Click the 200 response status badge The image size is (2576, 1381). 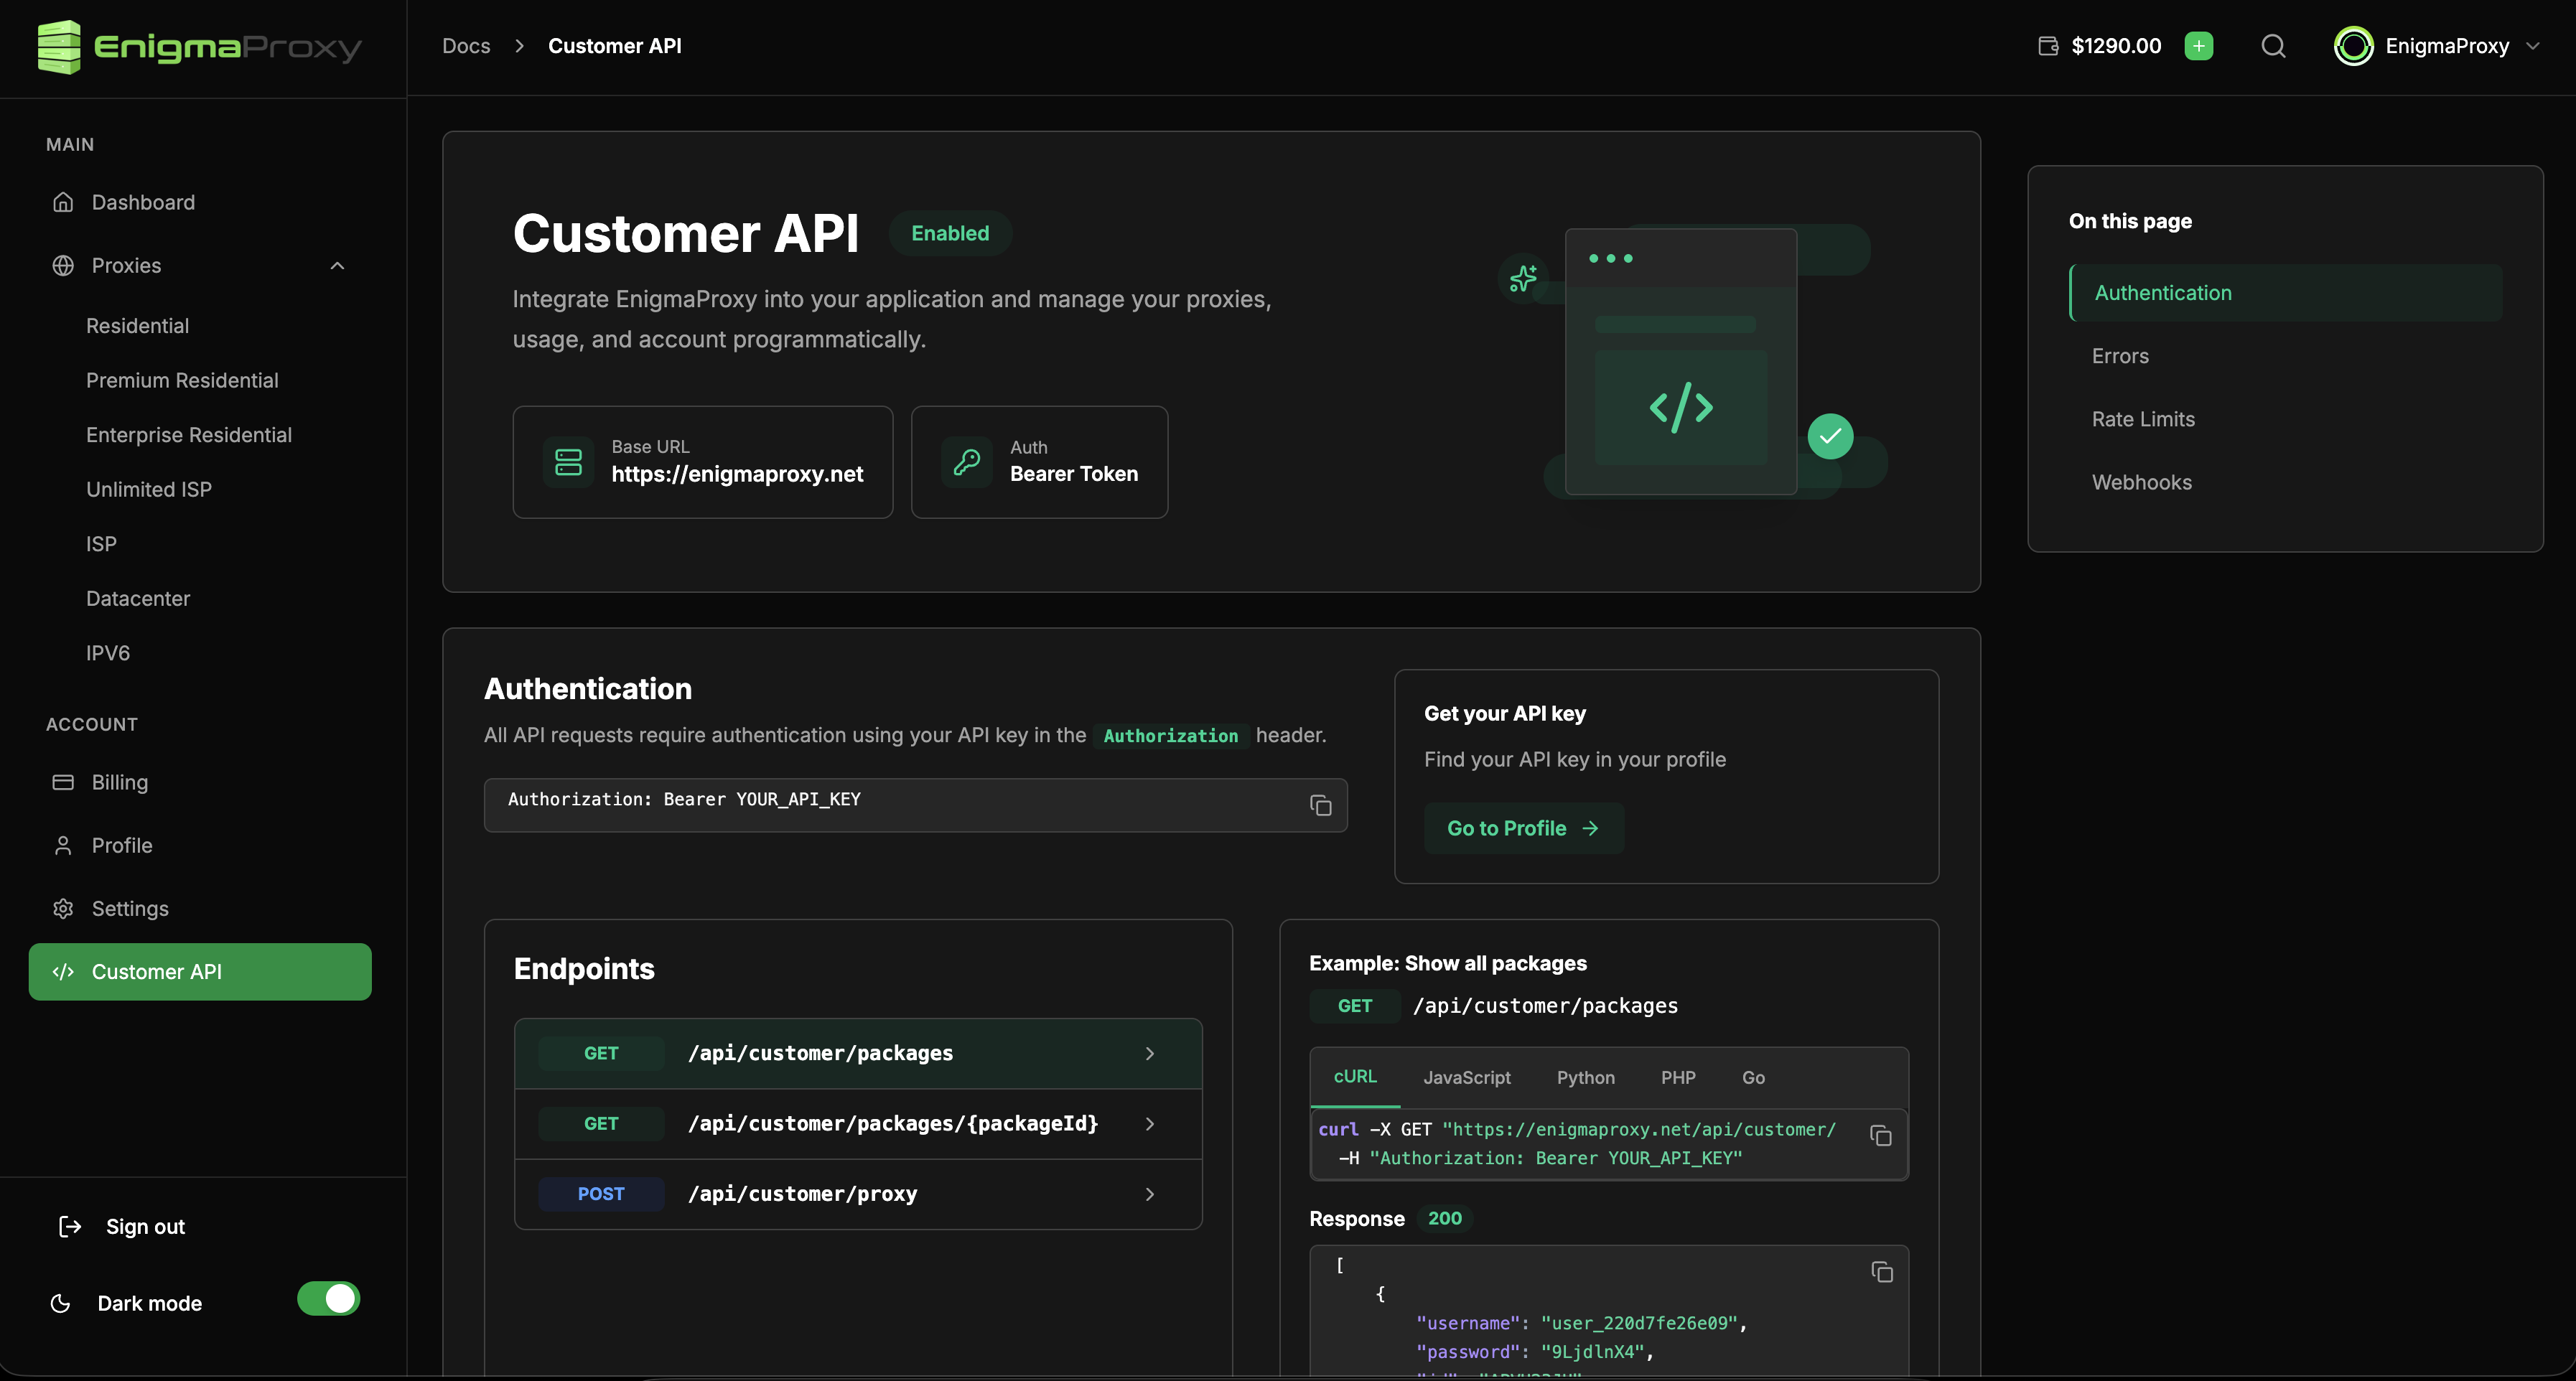(x=1444, y=1218)
